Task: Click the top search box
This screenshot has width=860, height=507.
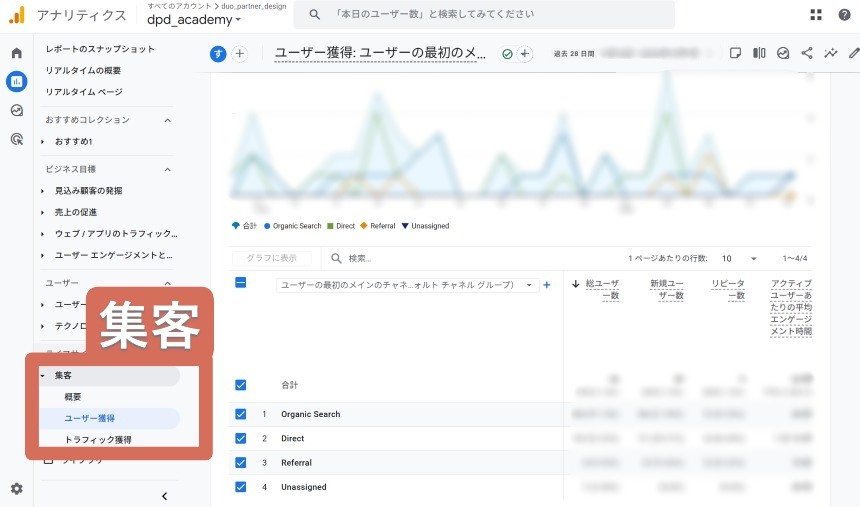Action: (490, 15)
